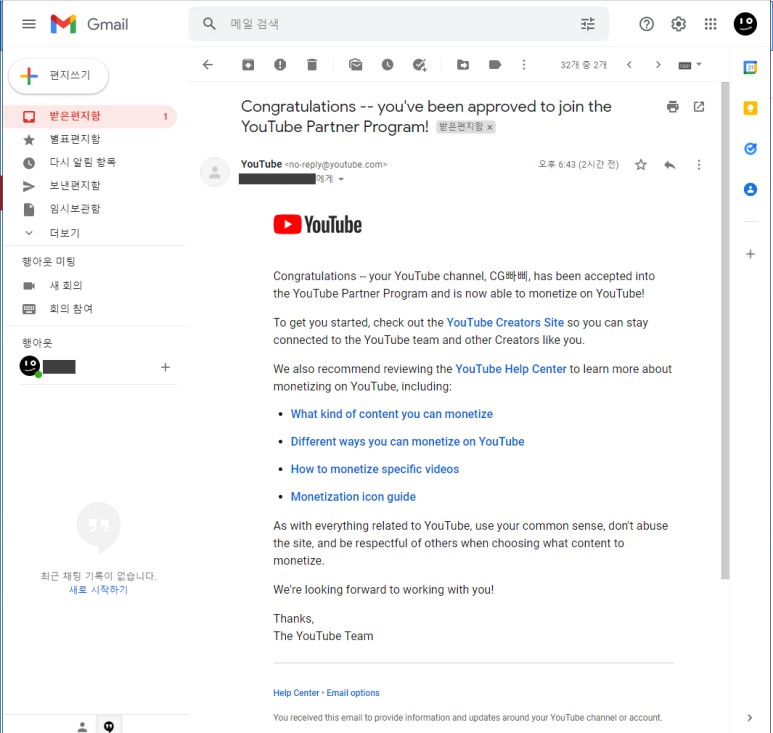
Task: Apply a label to email
Action: [x=495, y=65]
